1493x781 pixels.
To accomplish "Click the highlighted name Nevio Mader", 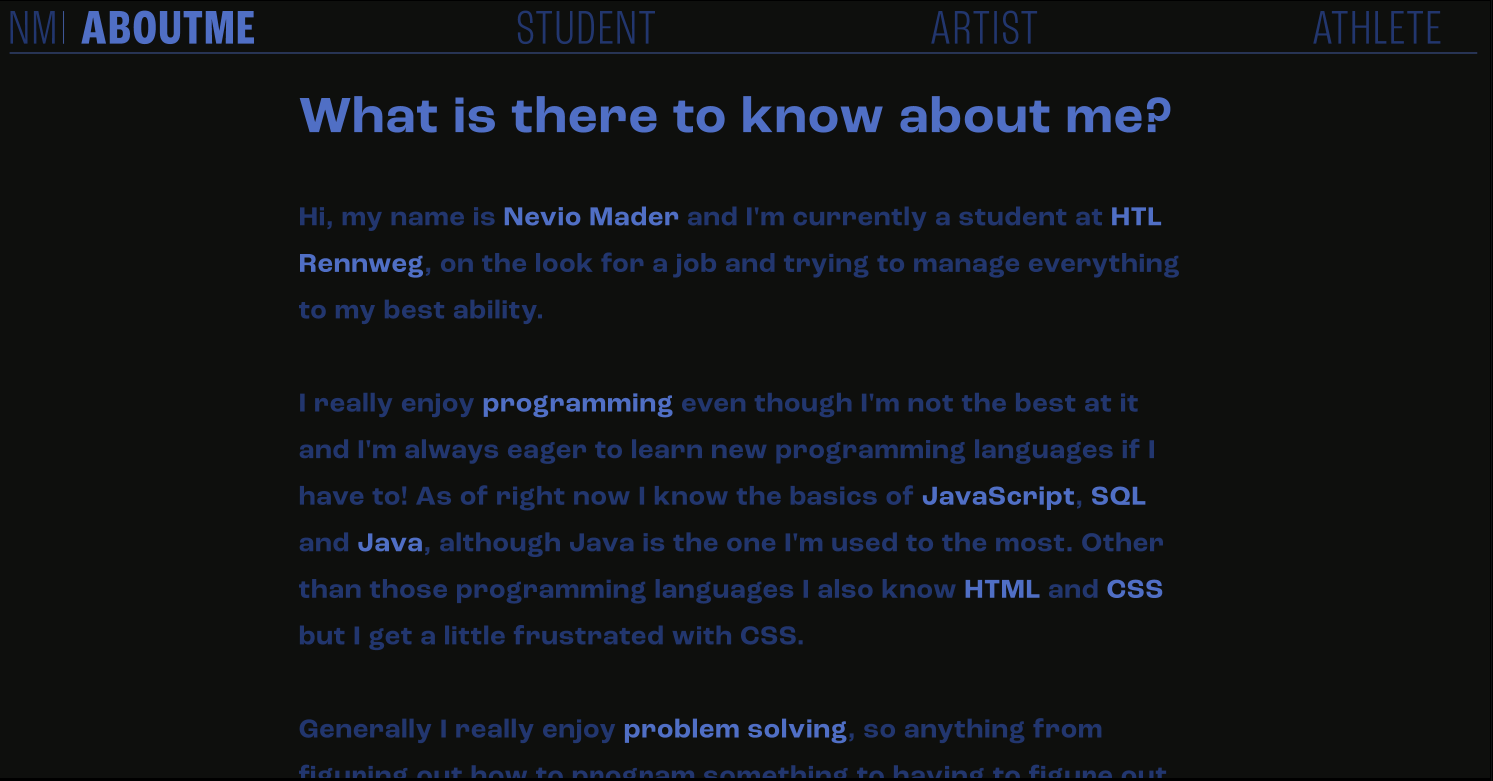I will click(x=591, y=217).
